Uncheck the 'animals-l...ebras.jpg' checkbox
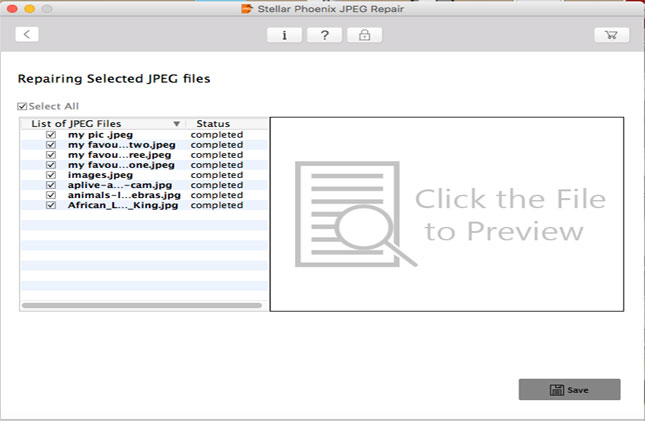This screenshot has width=645, height=421. (x=51, y=195)
